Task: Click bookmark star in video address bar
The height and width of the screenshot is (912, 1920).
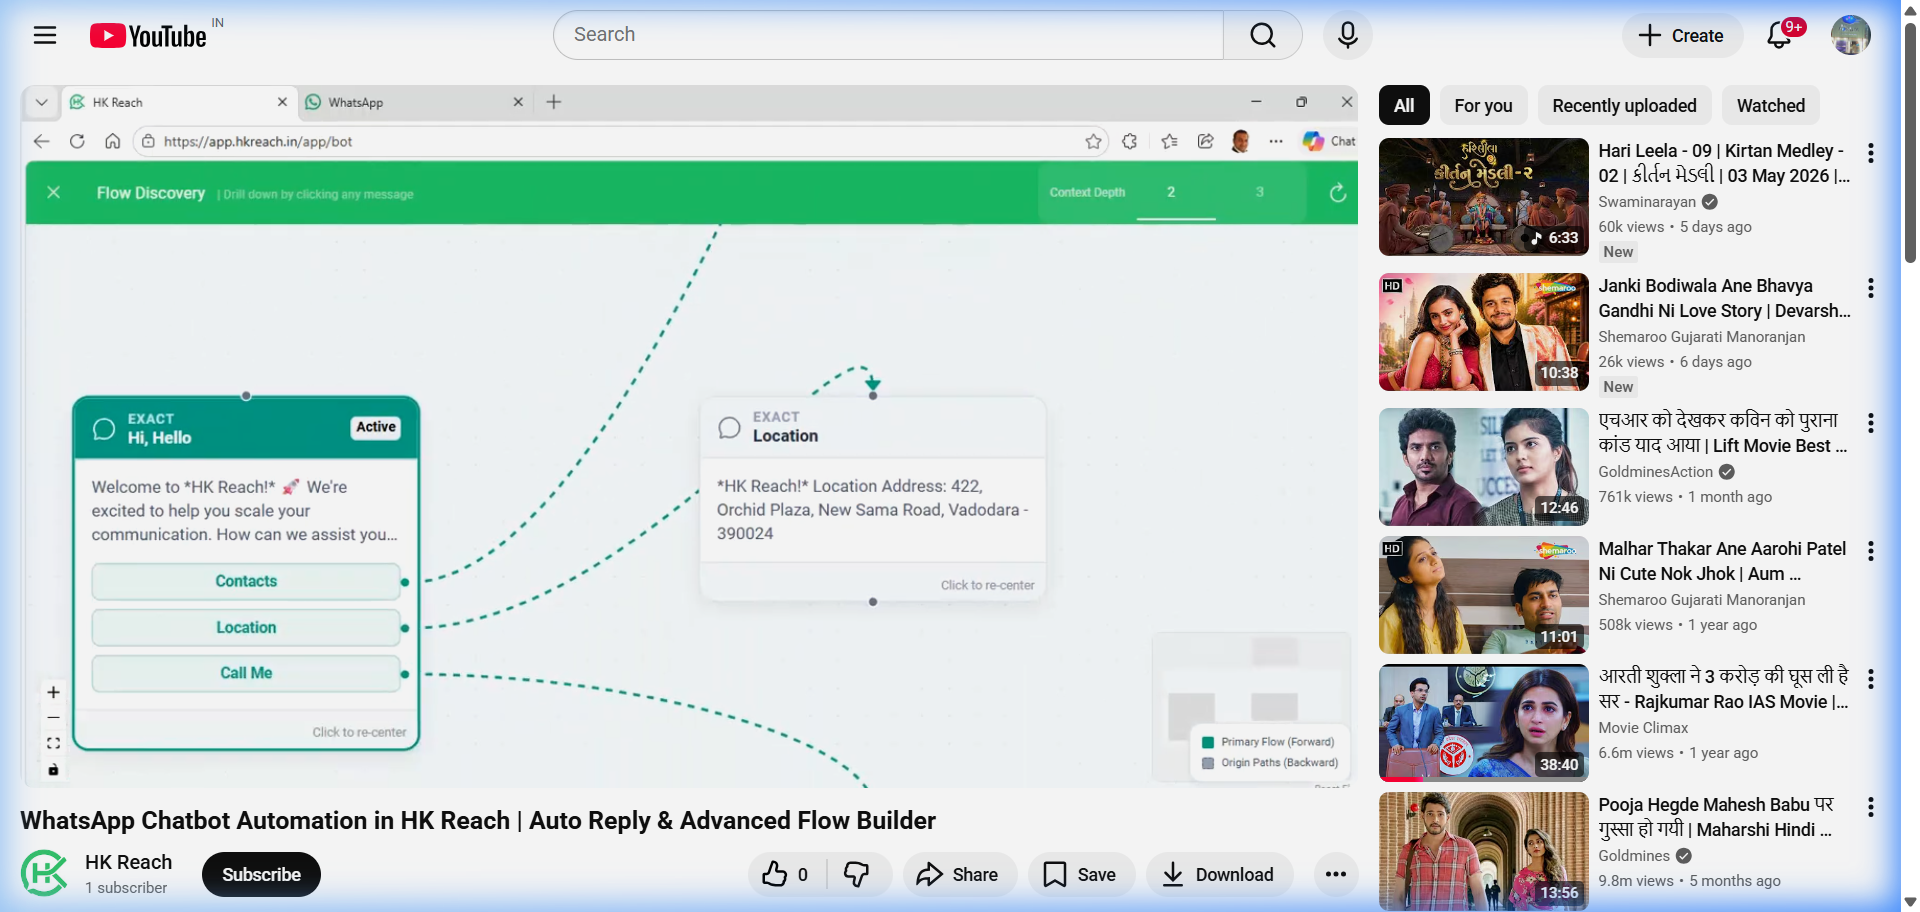Action: click(x=1094, y=141)
